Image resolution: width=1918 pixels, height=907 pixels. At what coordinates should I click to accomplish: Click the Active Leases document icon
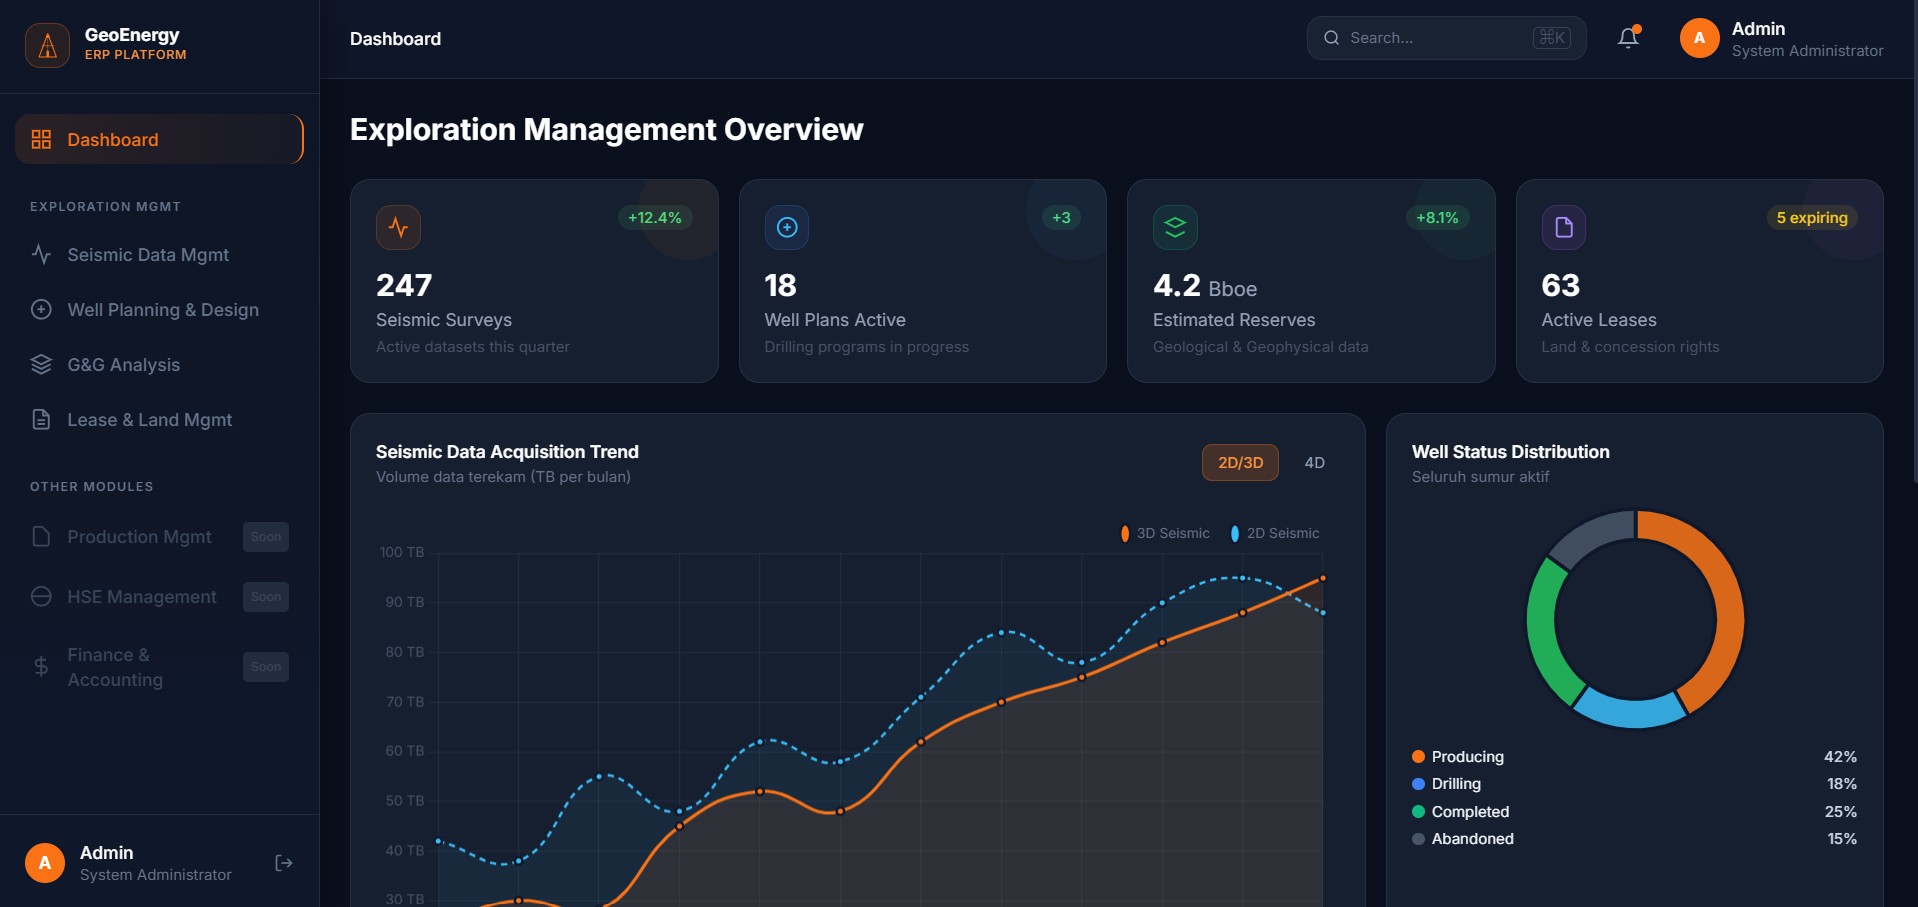[x=1564, y=227]
